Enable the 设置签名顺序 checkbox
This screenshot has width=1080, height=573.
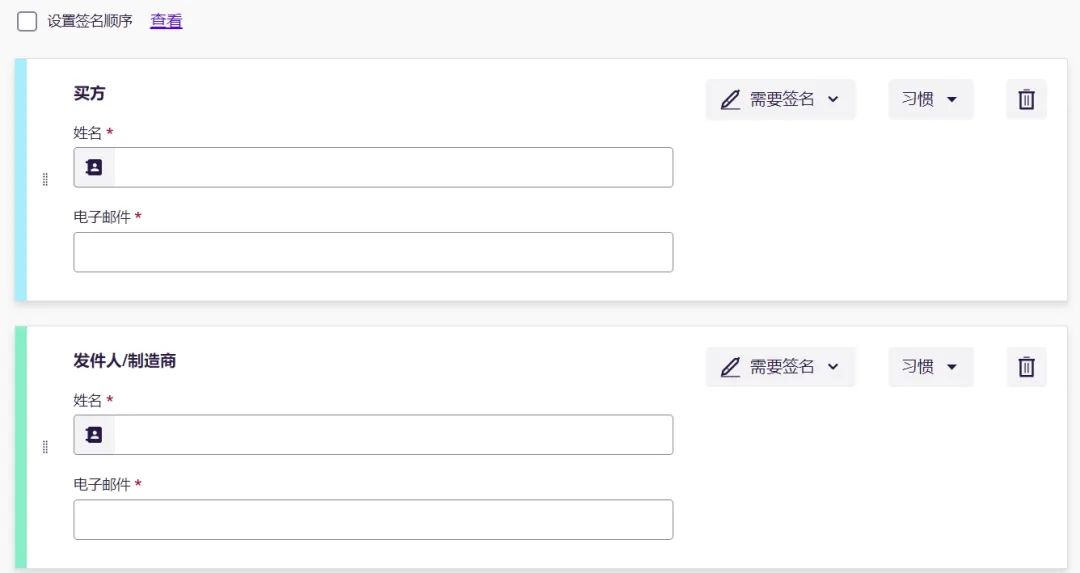27,21
